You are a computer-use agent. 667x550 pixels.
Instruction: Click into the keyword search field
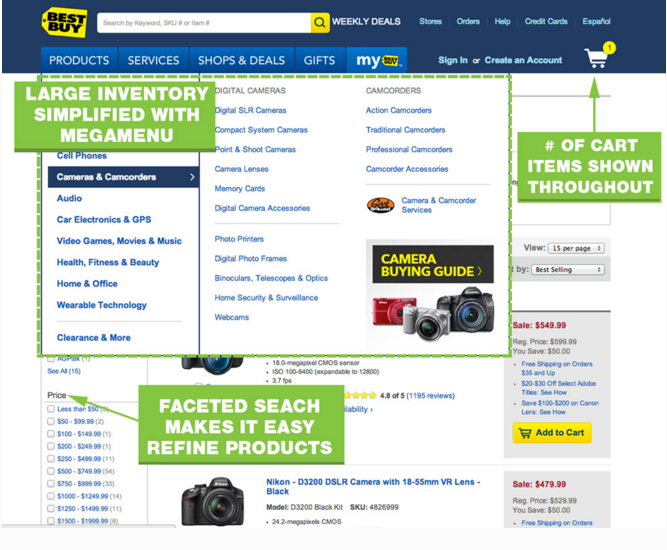click(x=204, y=23)
